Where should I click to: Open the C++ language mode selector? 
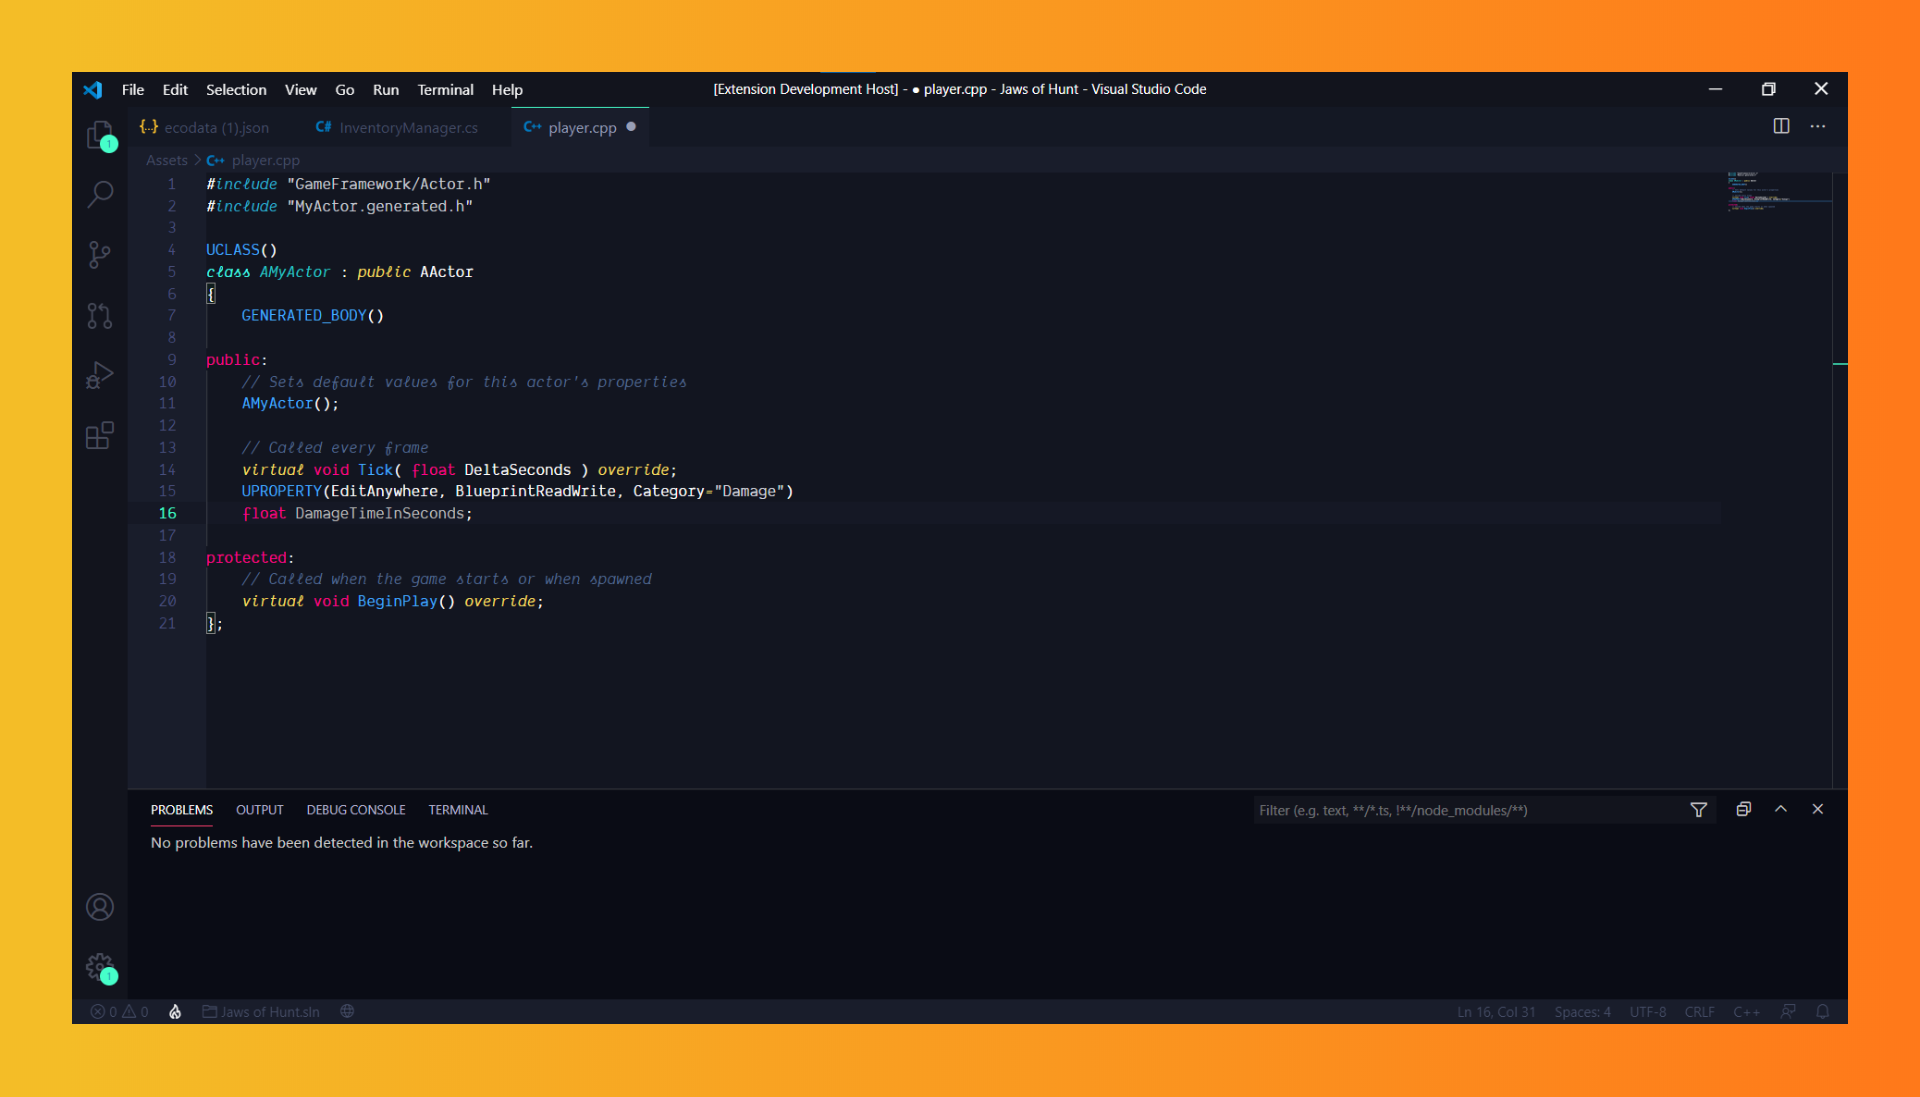click(x=1746, y=1012)
